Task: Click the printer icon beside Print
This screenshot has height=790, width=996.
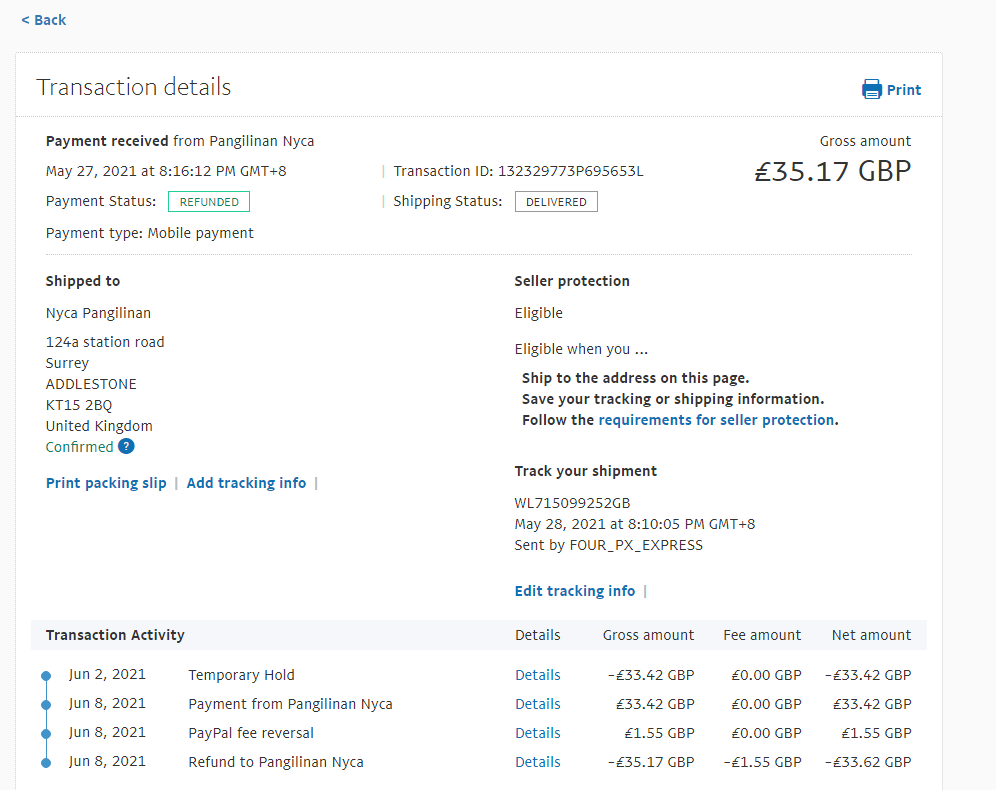Action: [872, 90]
